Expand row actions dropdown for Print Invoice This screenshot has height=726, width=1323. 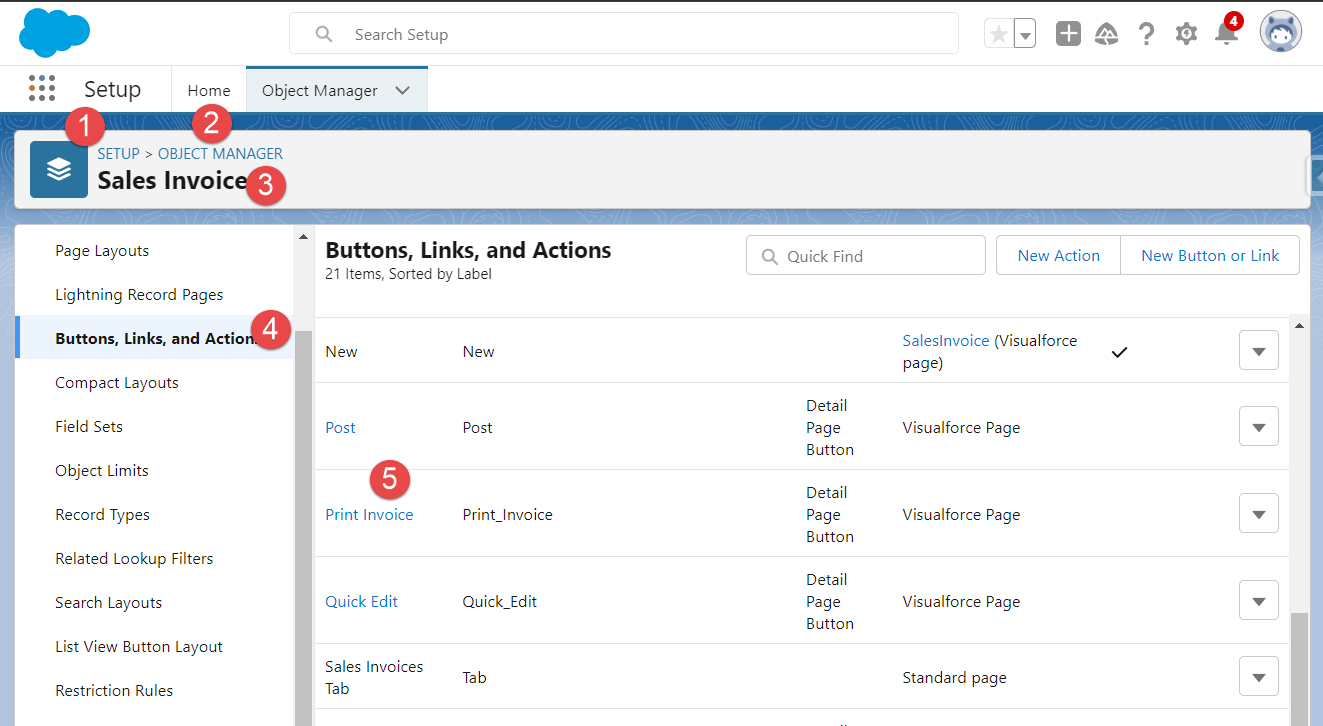pyautogui.click(x=1259, y=514)
